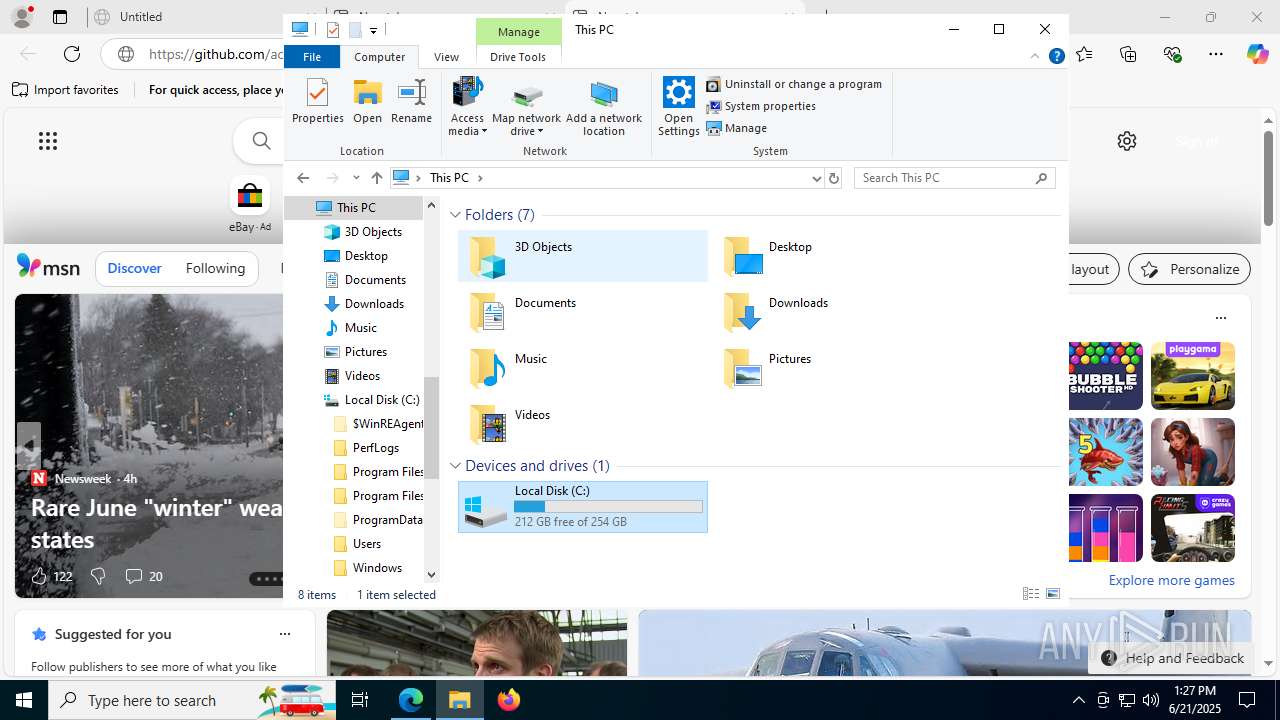The height and width of the screenshot is (720, 1280).
Task: Switch to details view layout icon
Action: (1031, 594)
